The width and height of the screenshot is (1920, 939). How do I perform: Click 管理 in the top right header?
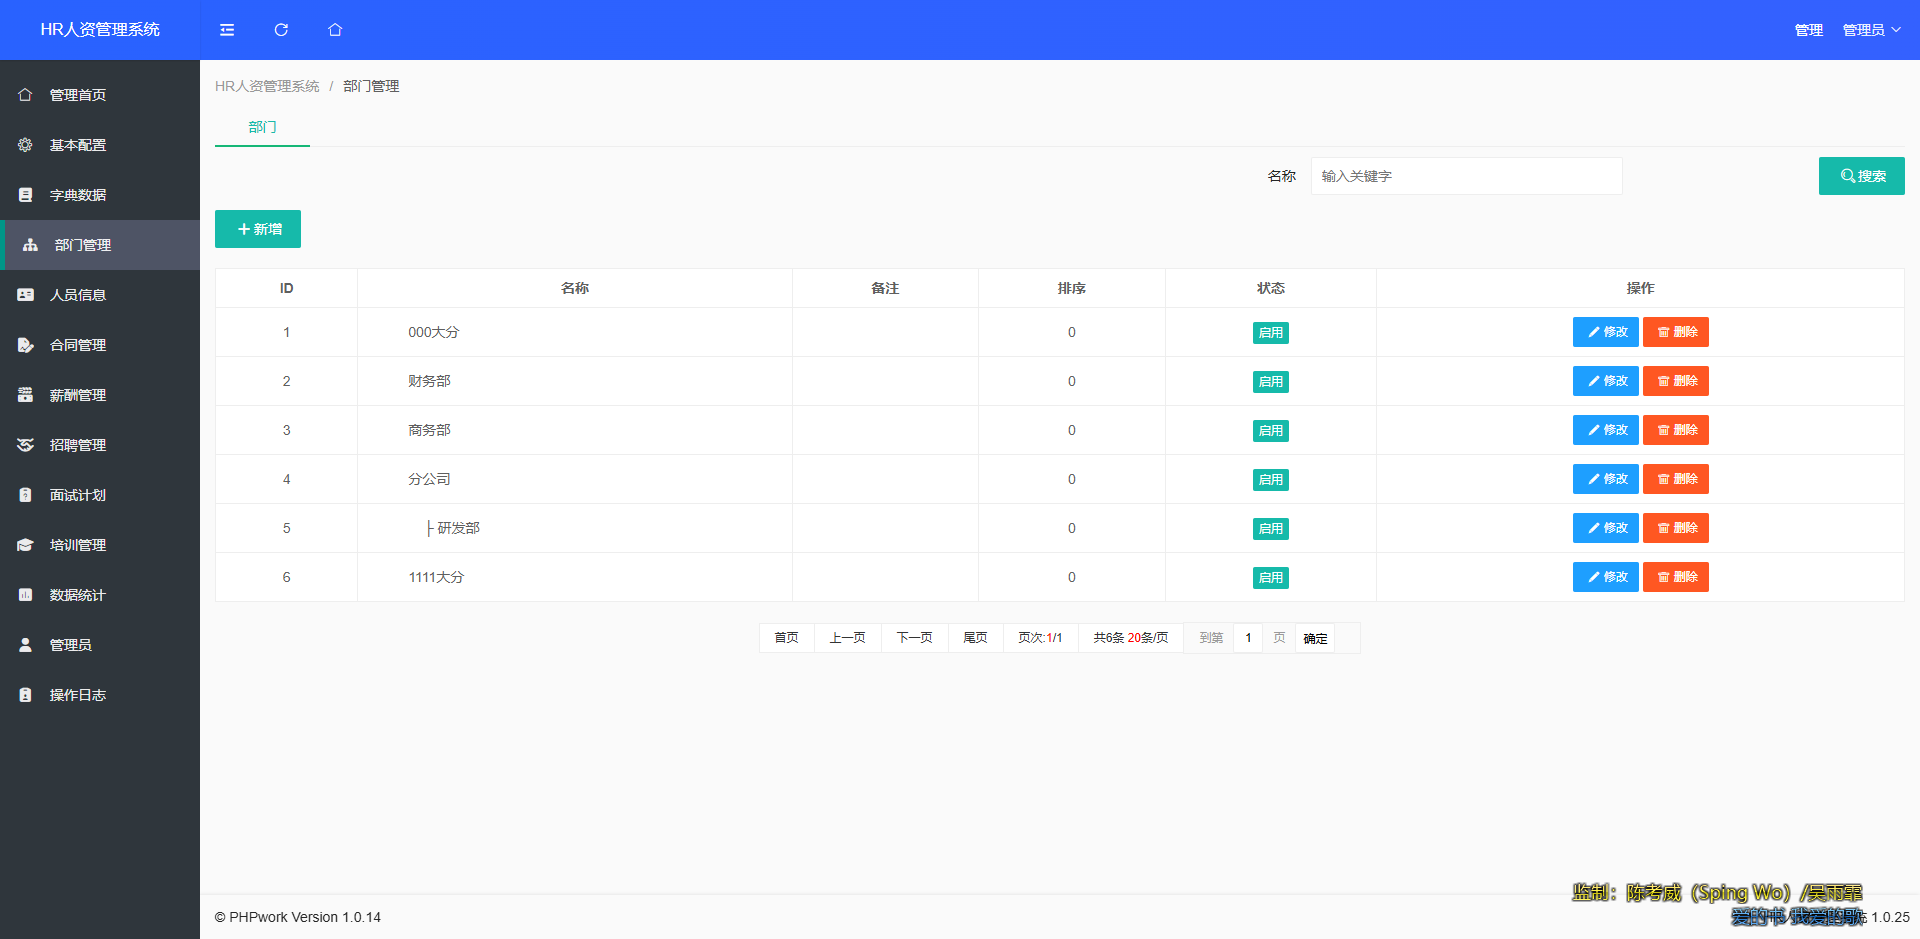pyautogui.click(x=1808, y=30)
